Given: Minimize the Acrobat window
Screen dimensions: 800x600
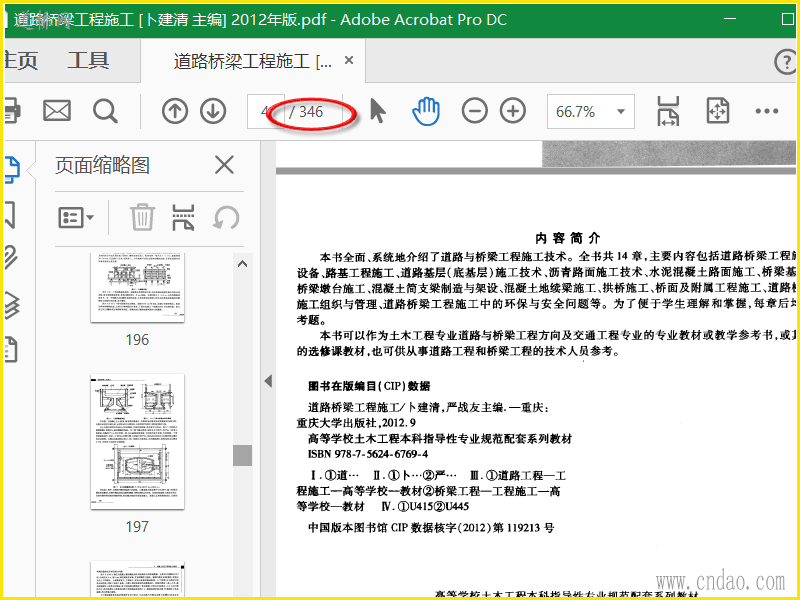Looking at the screenshot, I should point(730,19).
